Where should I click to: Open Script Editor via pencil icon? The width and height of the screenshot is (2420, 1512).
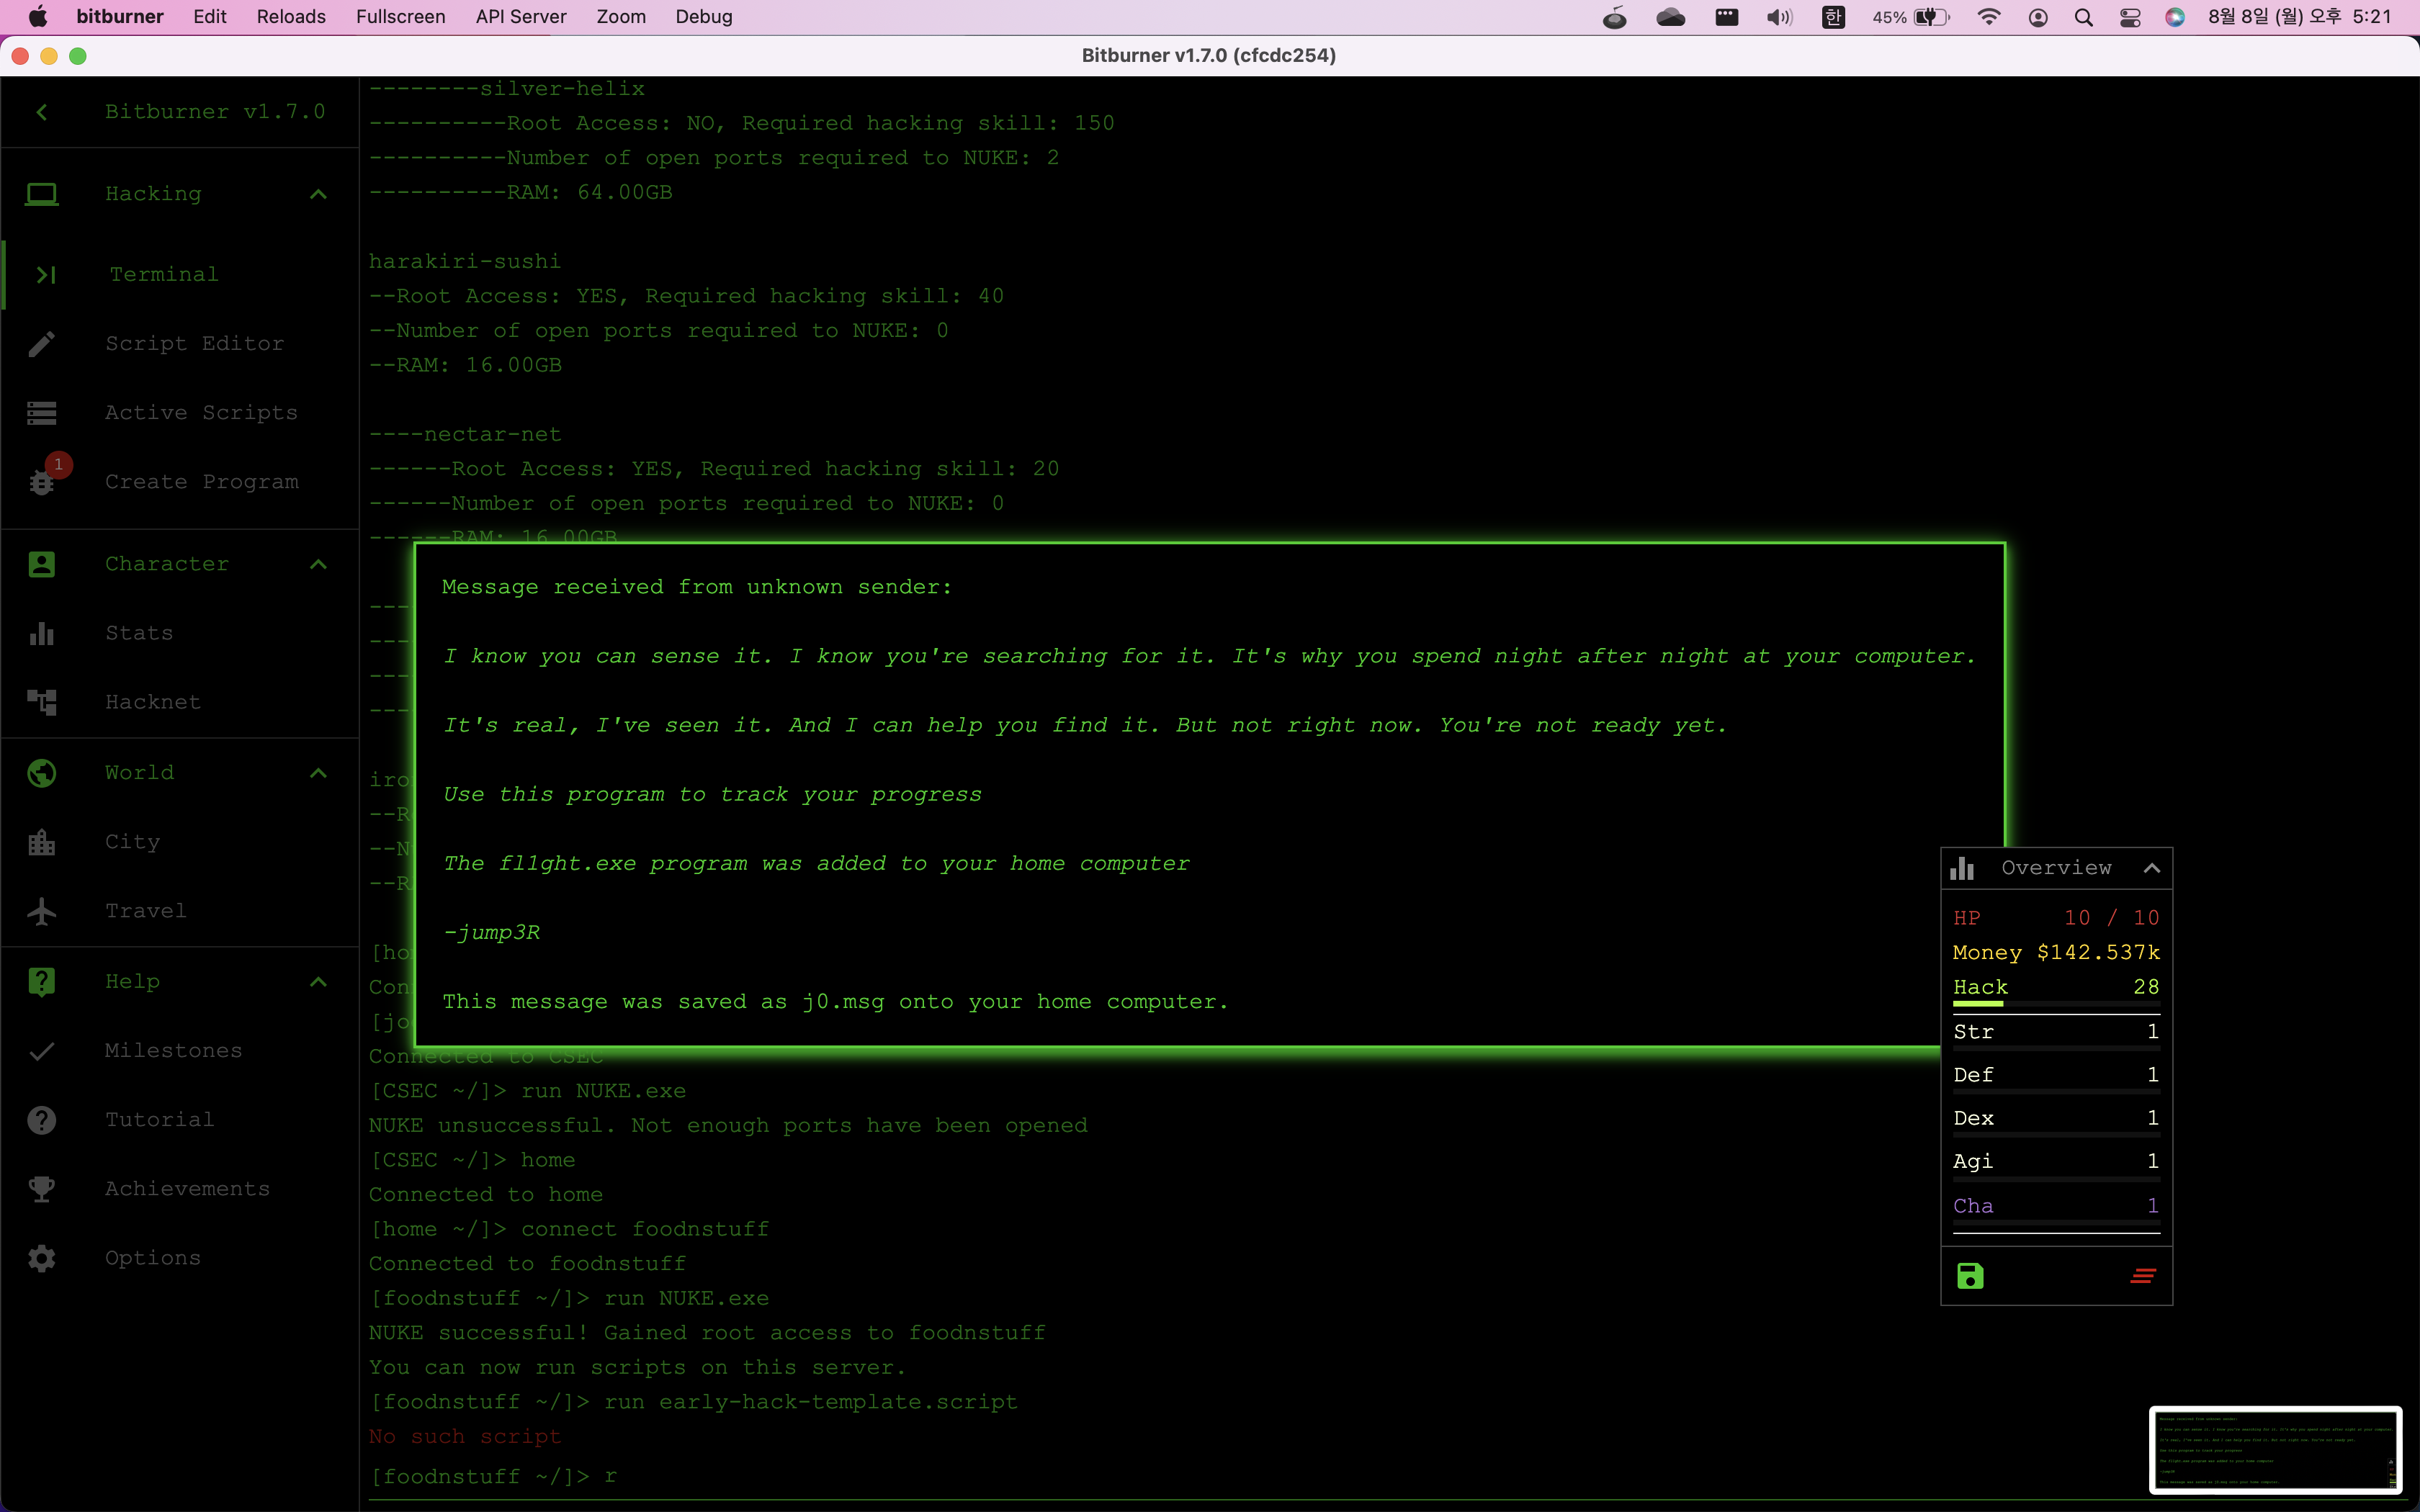41,344
